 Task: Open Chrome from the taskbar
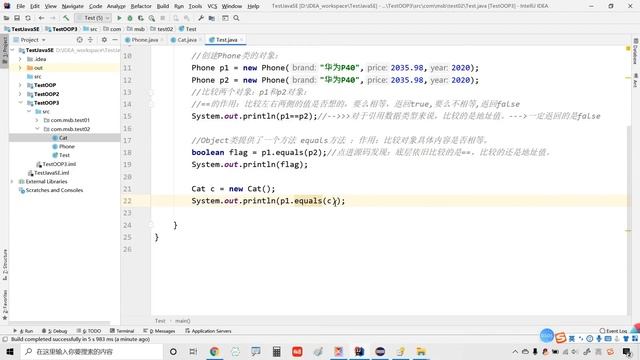pyautogui.click(x=214, y=351)
